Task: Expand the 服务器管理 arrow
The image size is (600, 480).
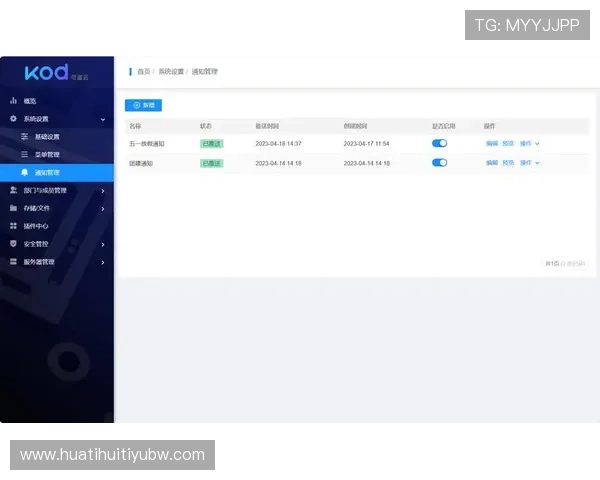Action: pyautogui.click(x=103, y=262)
